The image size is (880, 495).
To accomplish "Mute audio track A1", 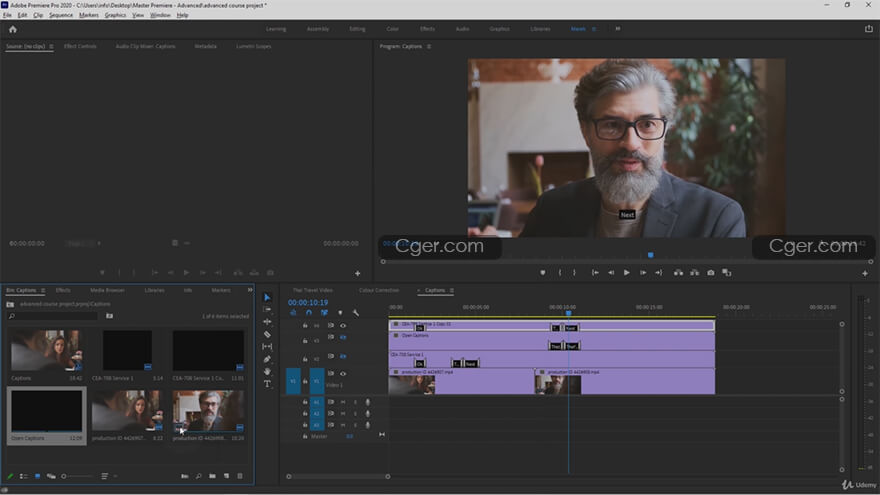I will tap(343, 402).
